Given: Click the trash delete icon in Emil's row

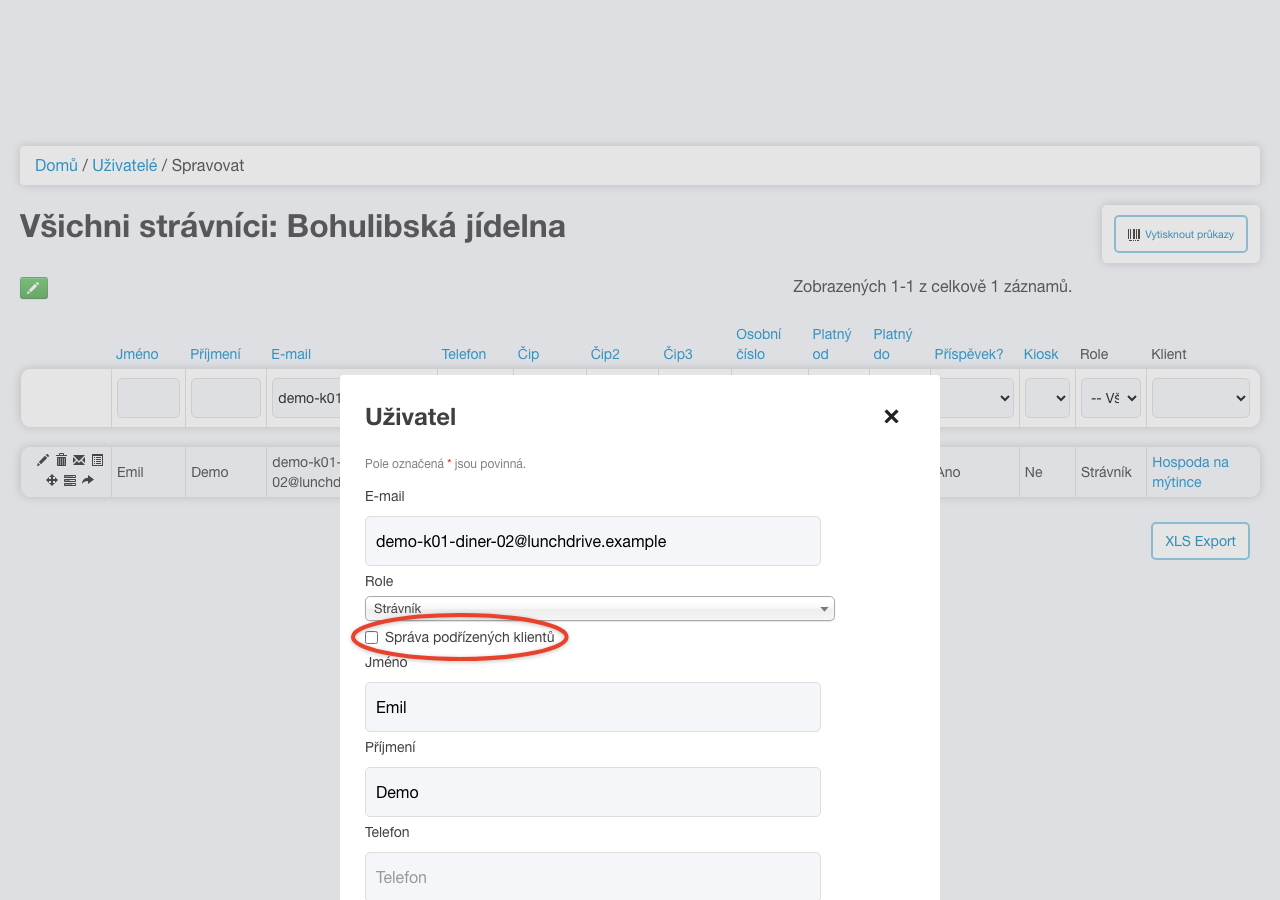Looking at the screenshot, I should tap(61, 460).
